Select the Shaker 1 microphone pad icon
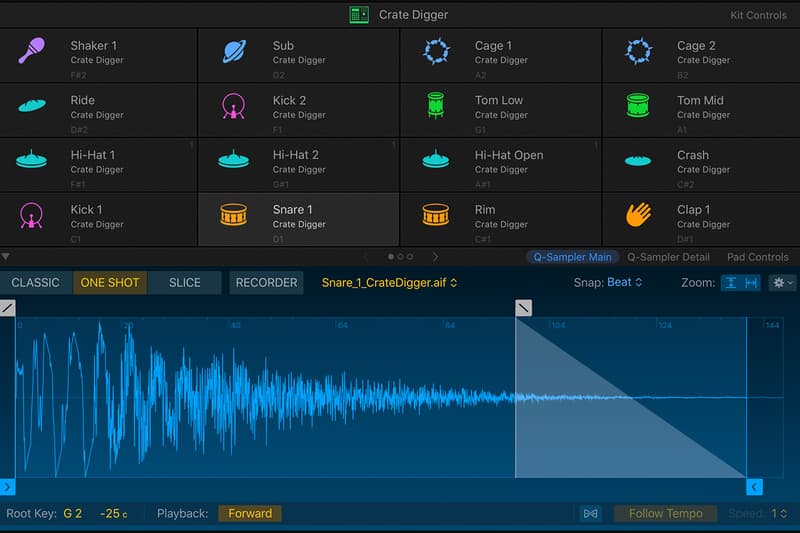The image size is (800, 533). tap(32, 51)
